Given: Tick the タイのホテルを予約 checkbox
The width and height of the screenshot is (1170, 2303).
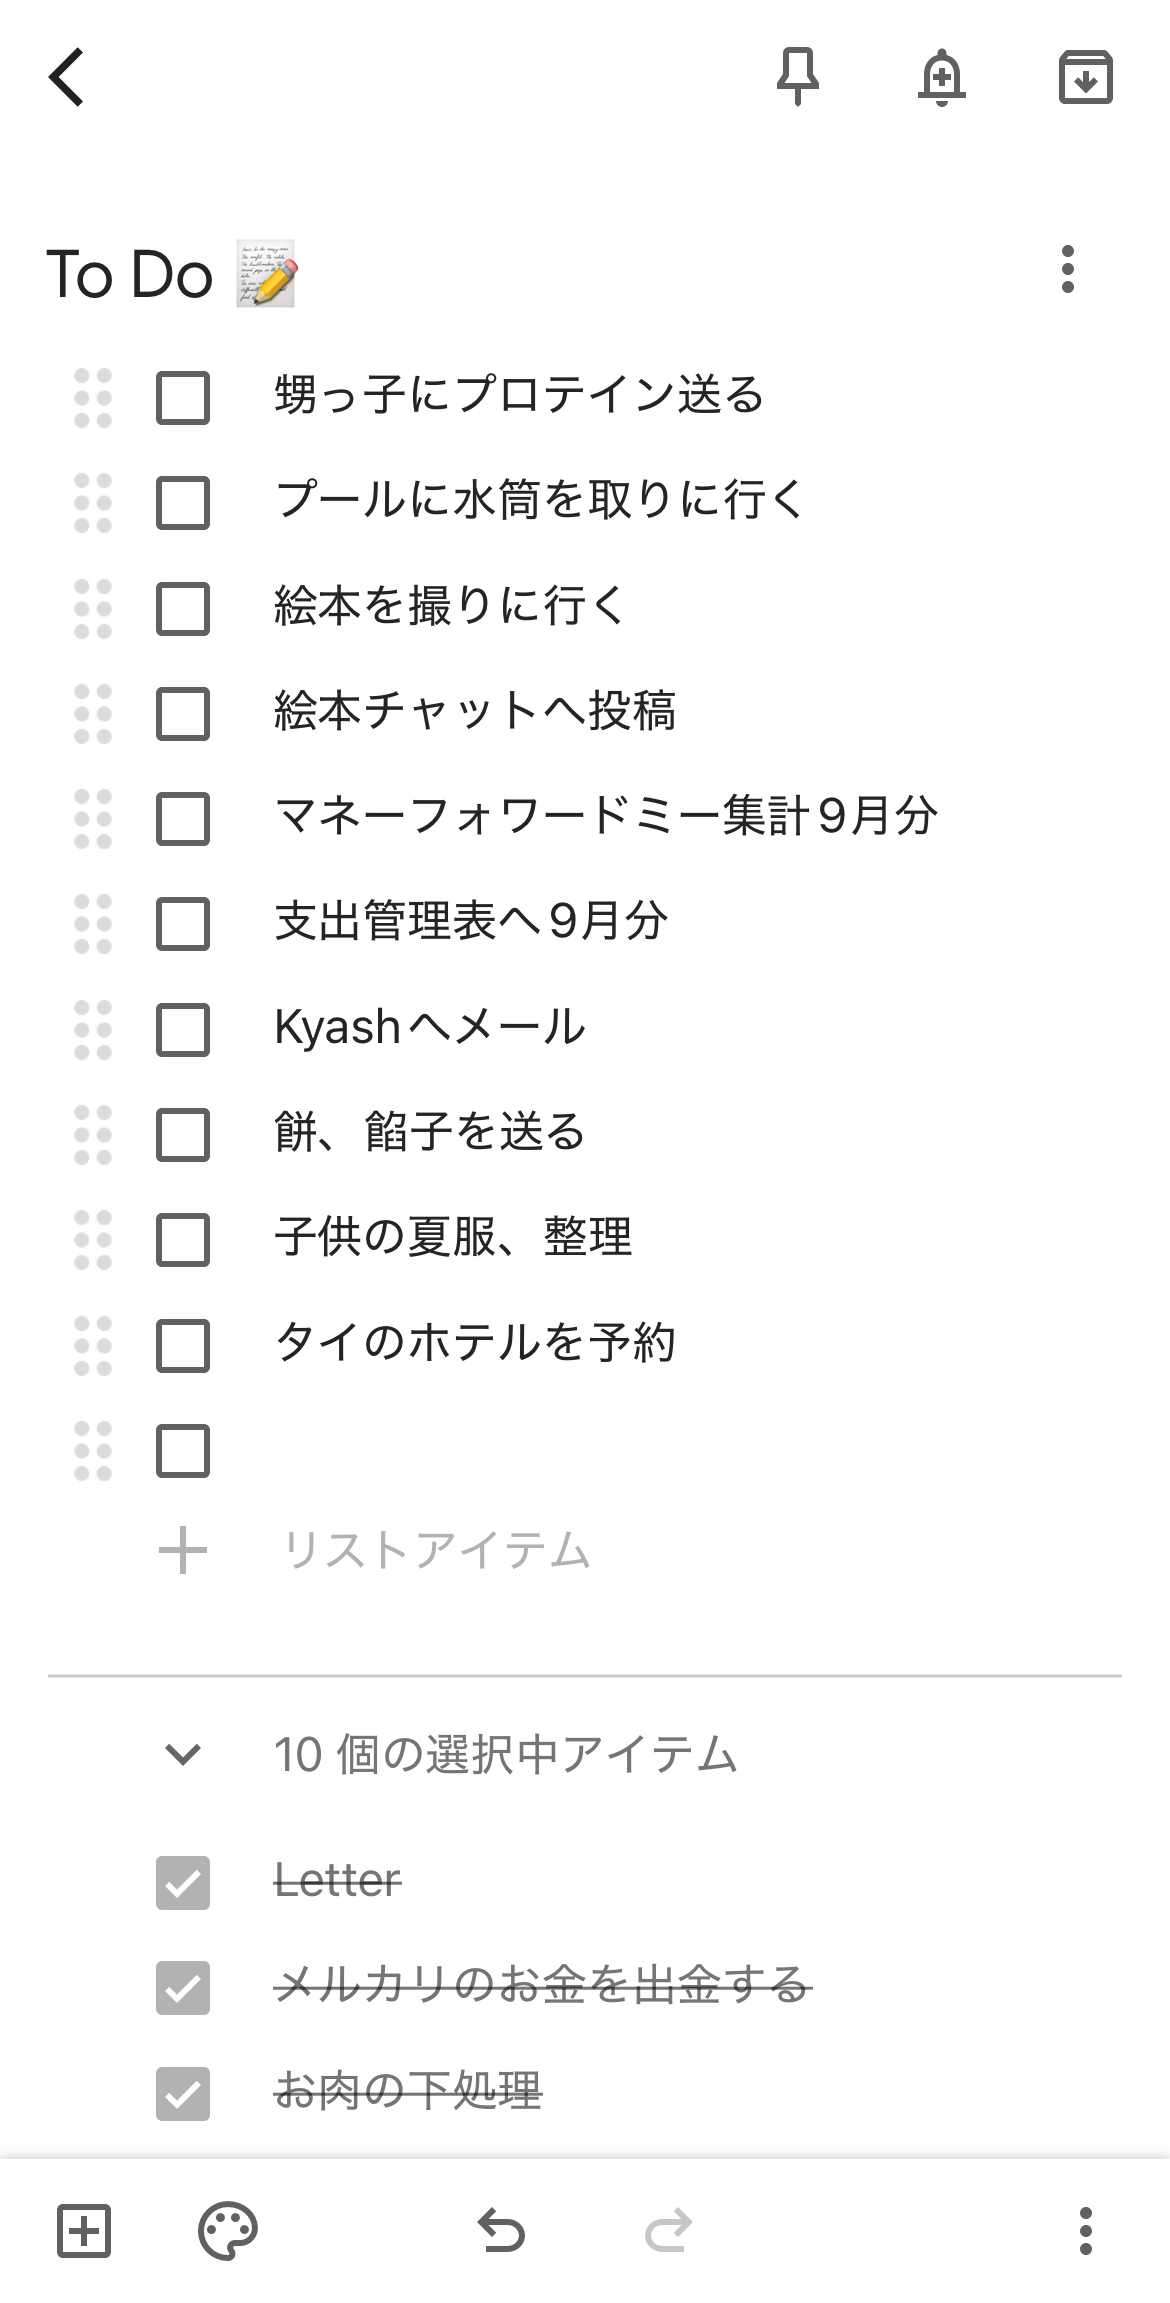Looking at the screenshot, I should coord(183,1345).
